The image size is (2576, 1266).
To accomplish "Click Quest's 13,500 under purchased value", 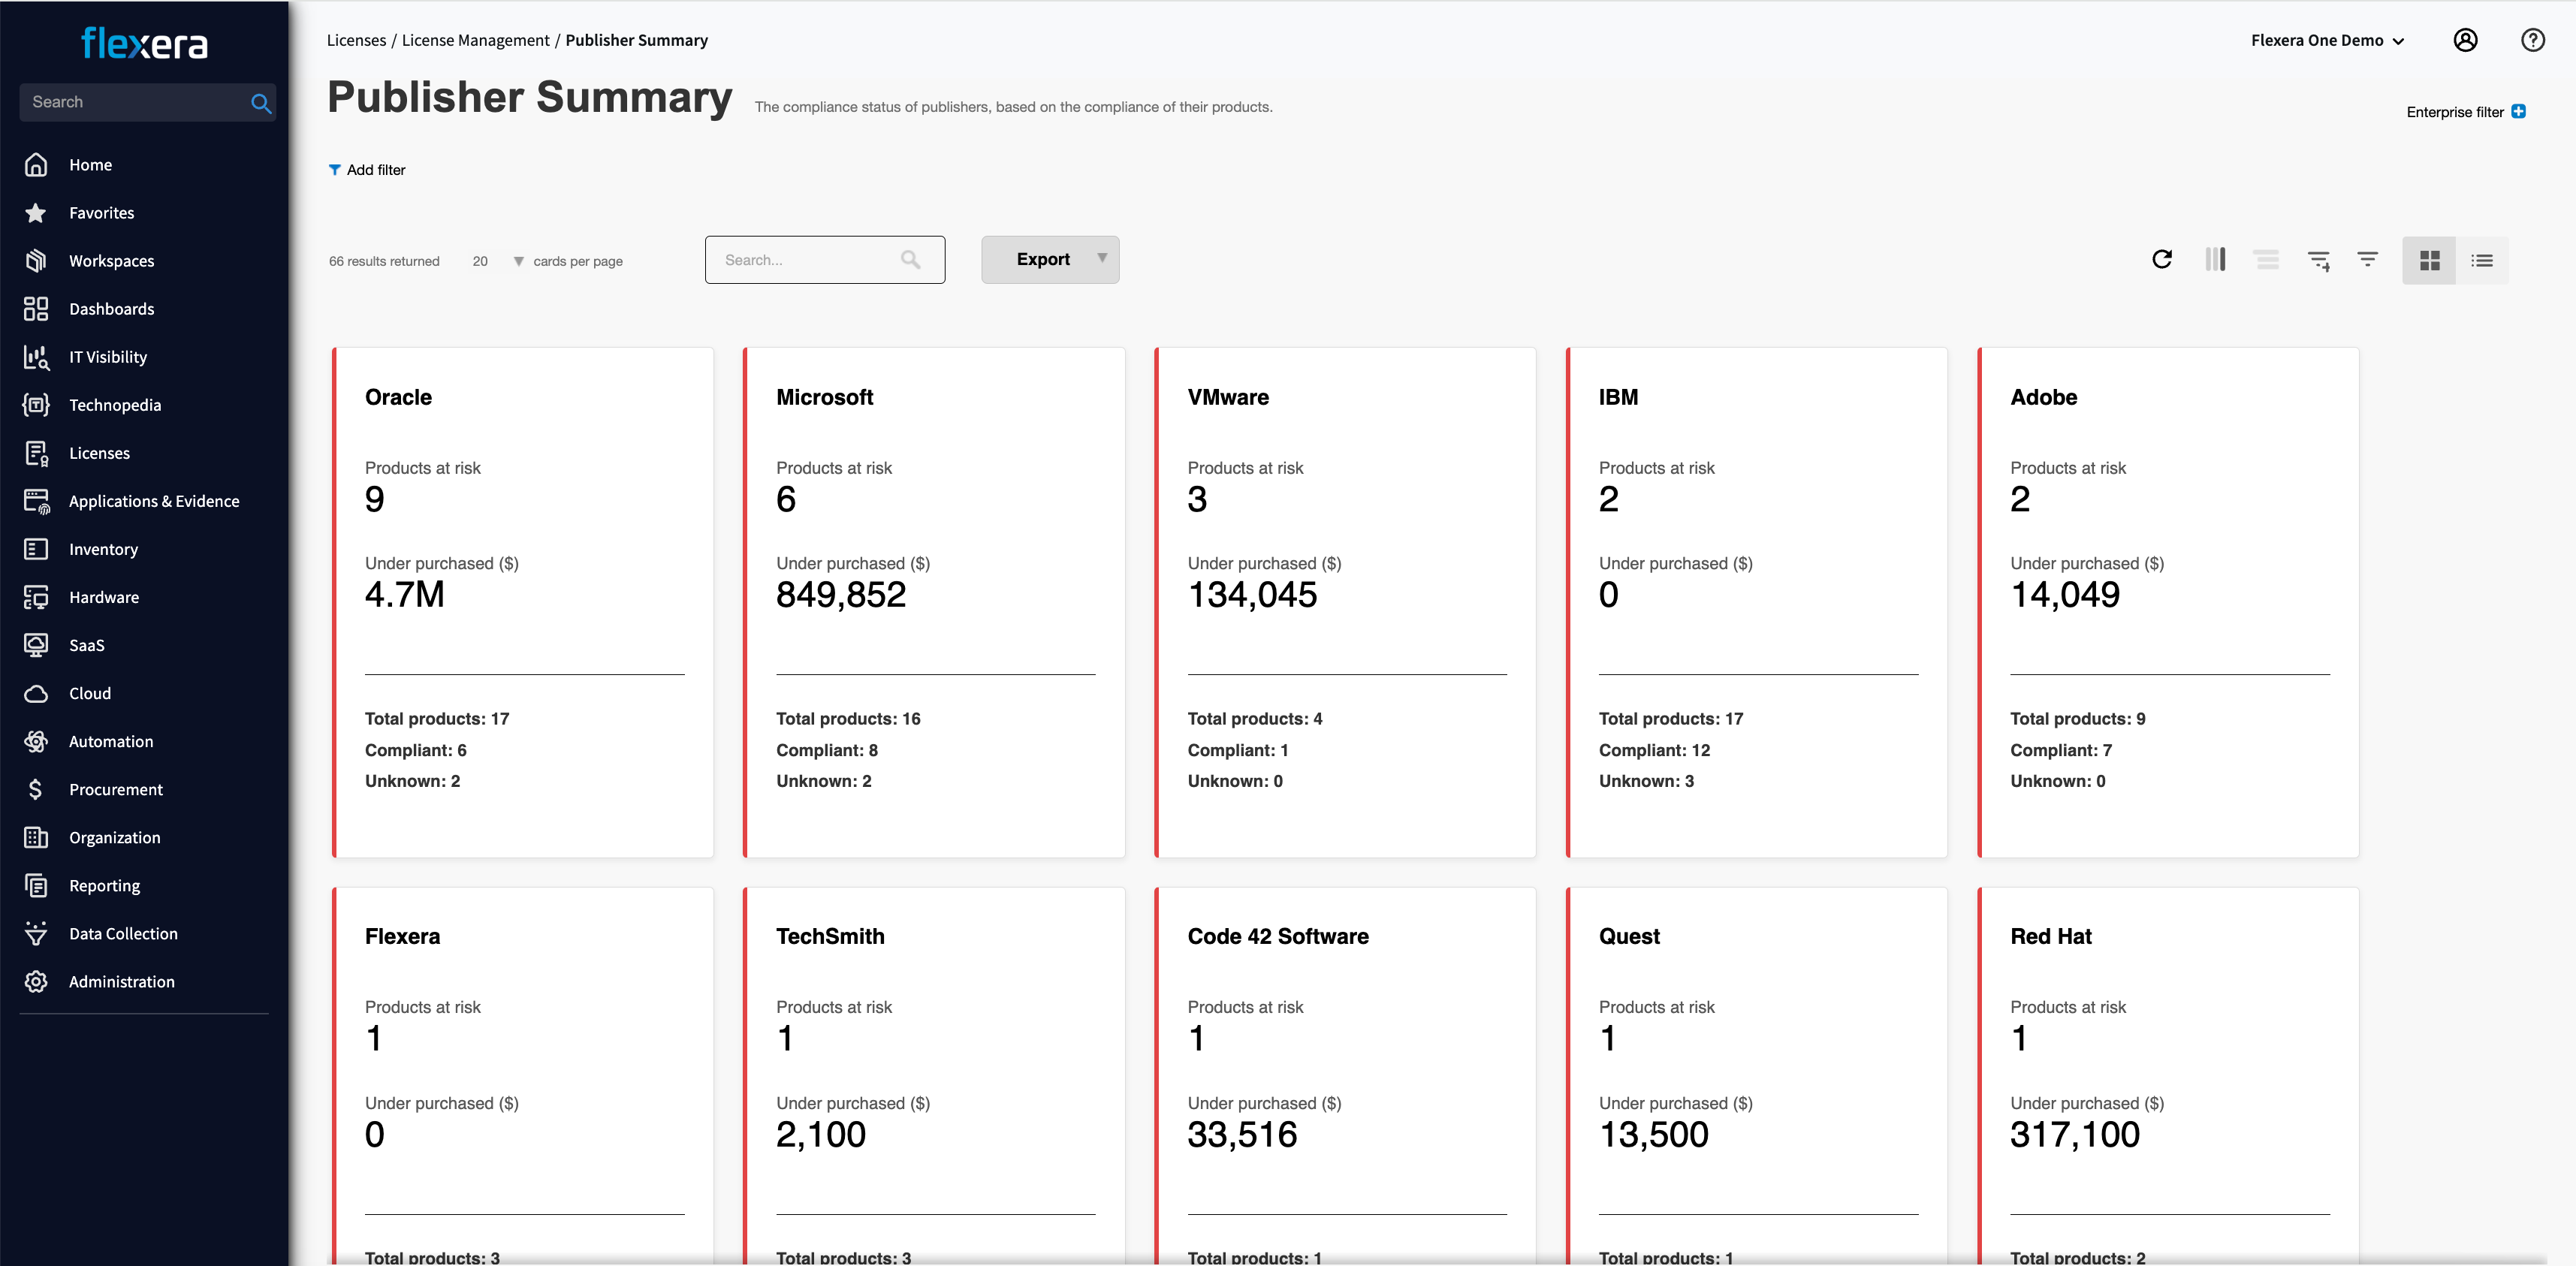I will (1654, 1134).
